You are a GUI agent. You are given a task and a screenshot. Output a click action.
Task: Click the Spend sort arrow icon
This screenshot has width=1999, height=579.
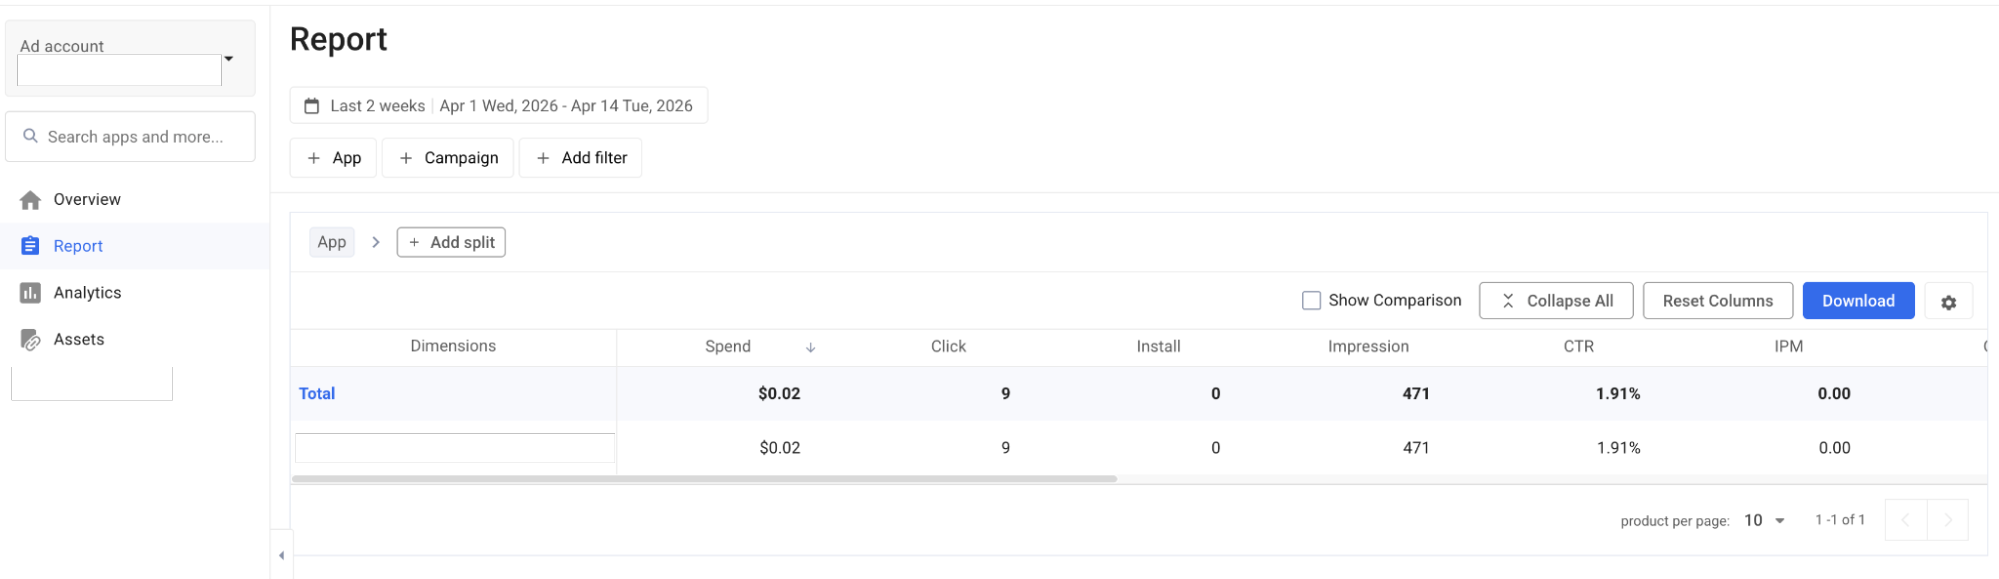[x=810, y=347]
